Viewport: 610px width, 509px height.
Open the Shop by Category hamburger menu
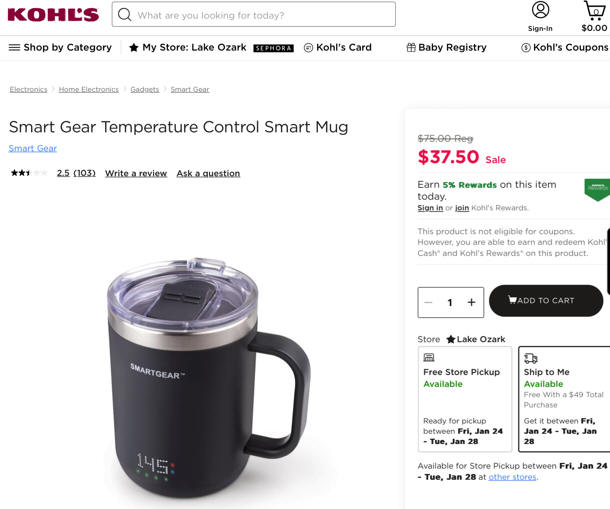(x=14, y=47)
